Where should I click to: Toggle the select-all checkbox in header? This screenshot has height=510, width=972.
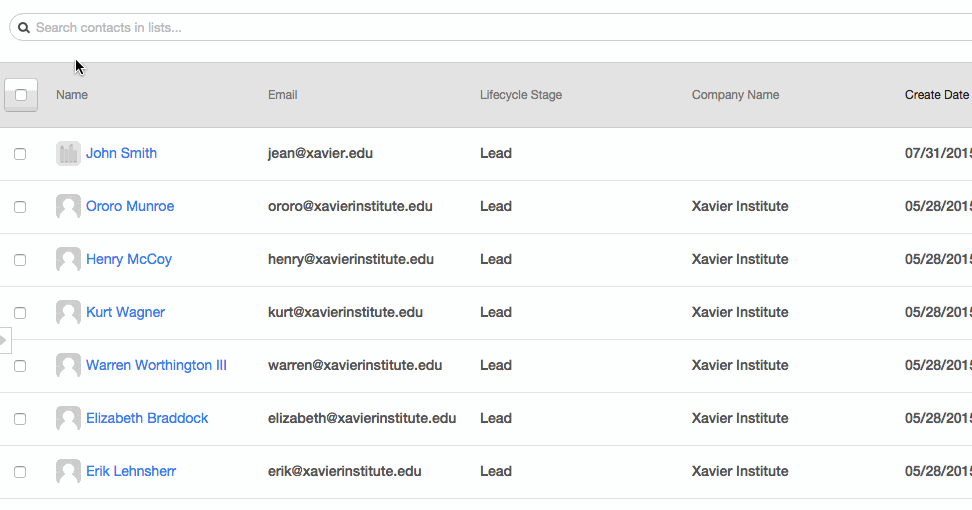[21, 95]
